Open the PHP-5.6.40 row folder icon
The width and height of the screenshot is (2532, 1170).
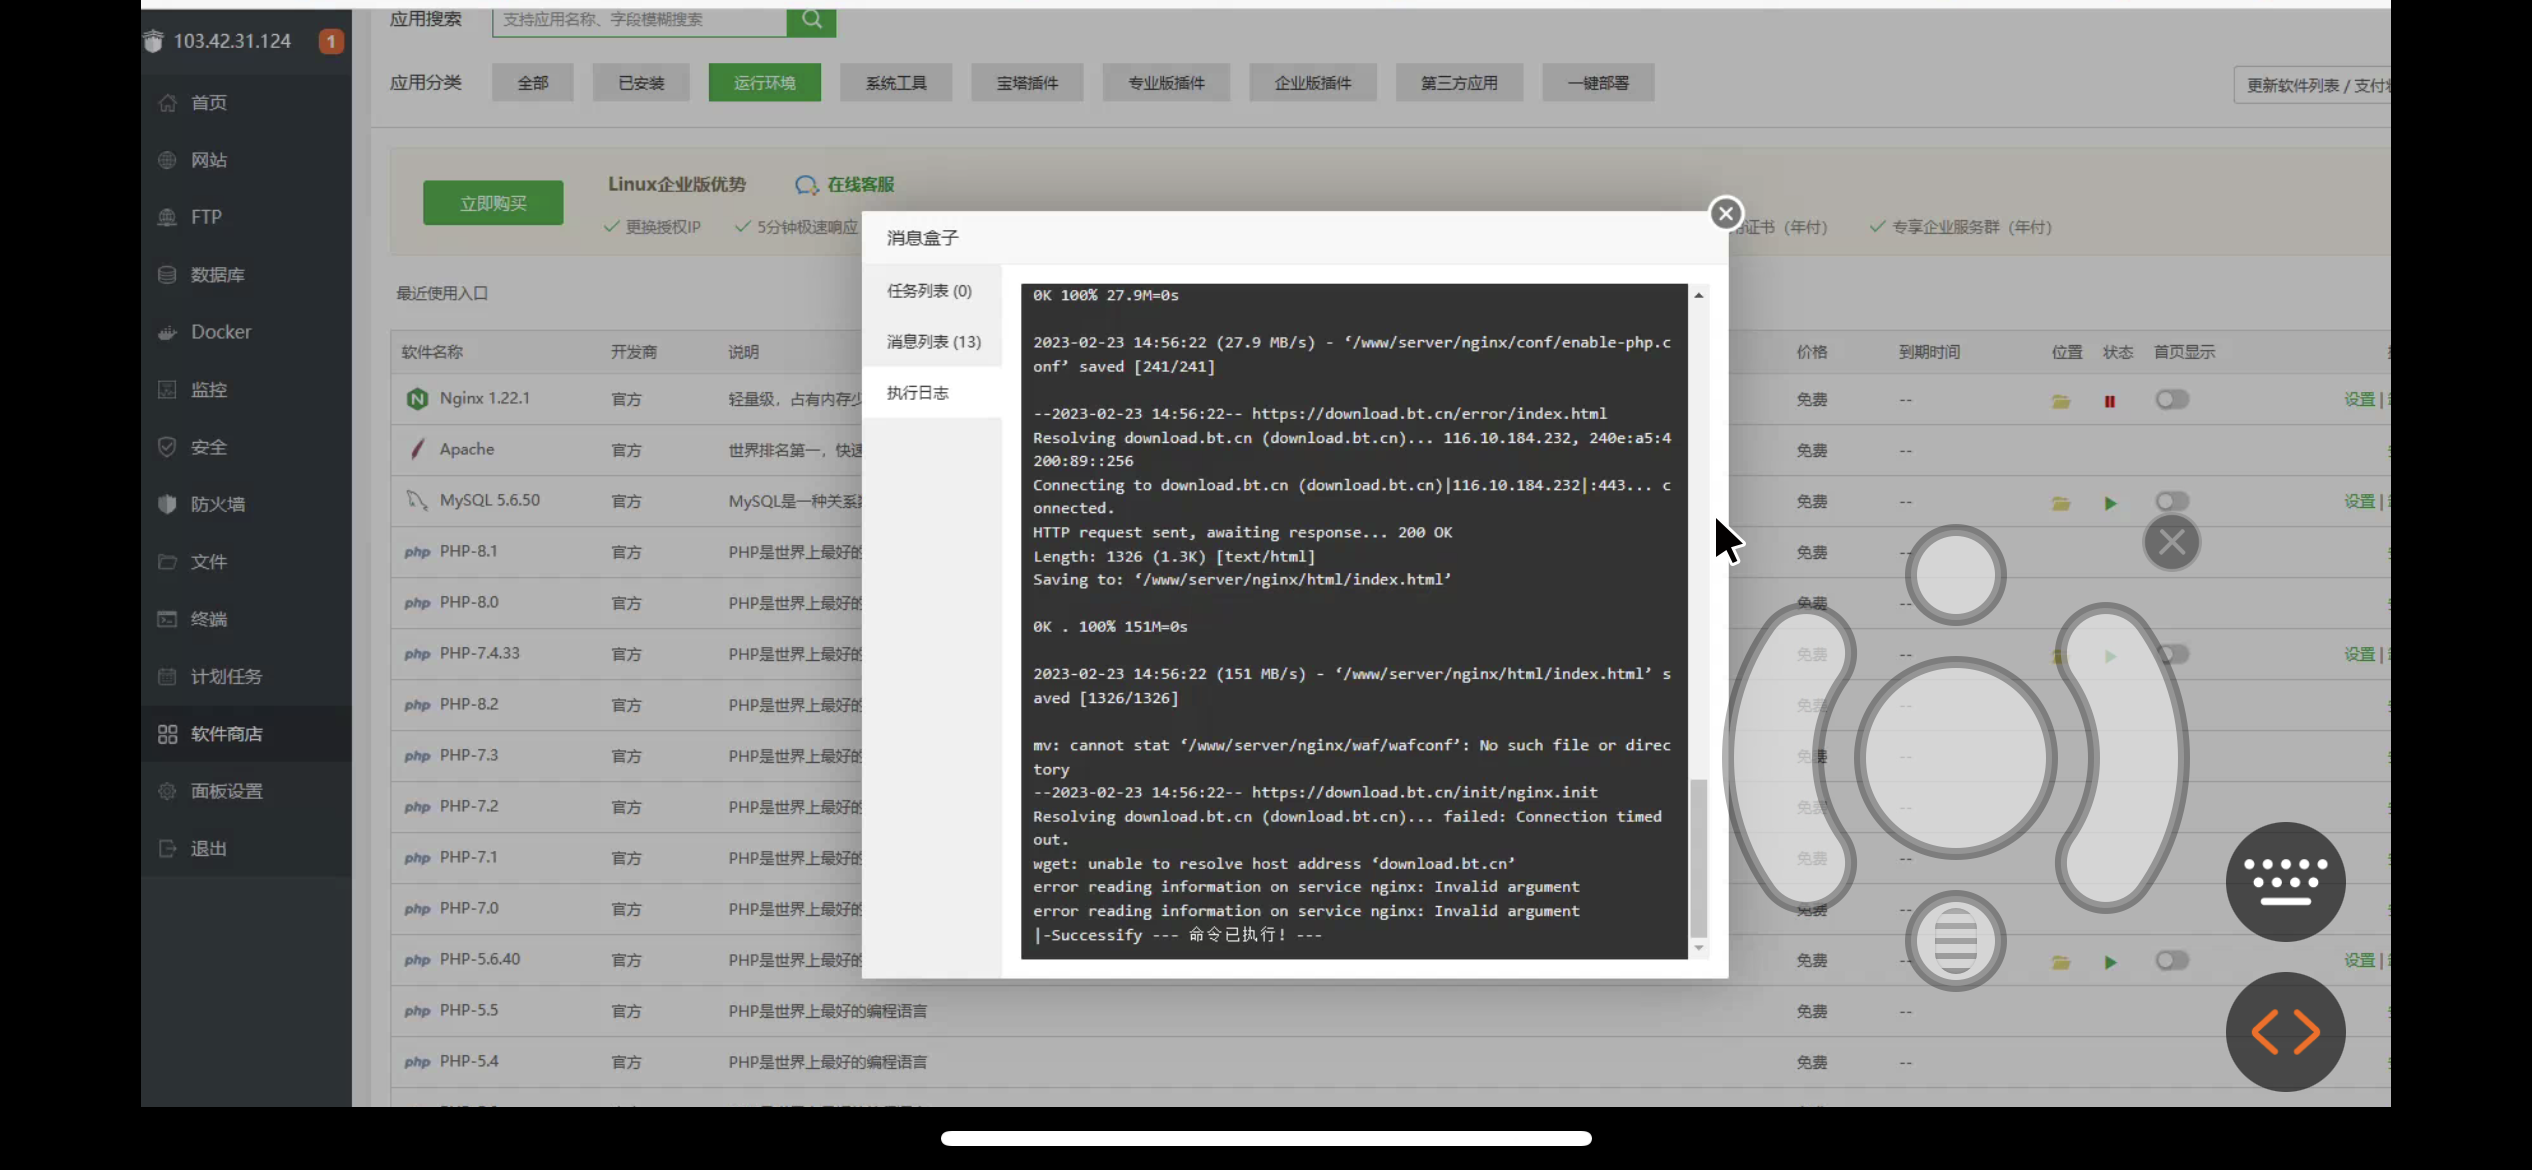2061,962
